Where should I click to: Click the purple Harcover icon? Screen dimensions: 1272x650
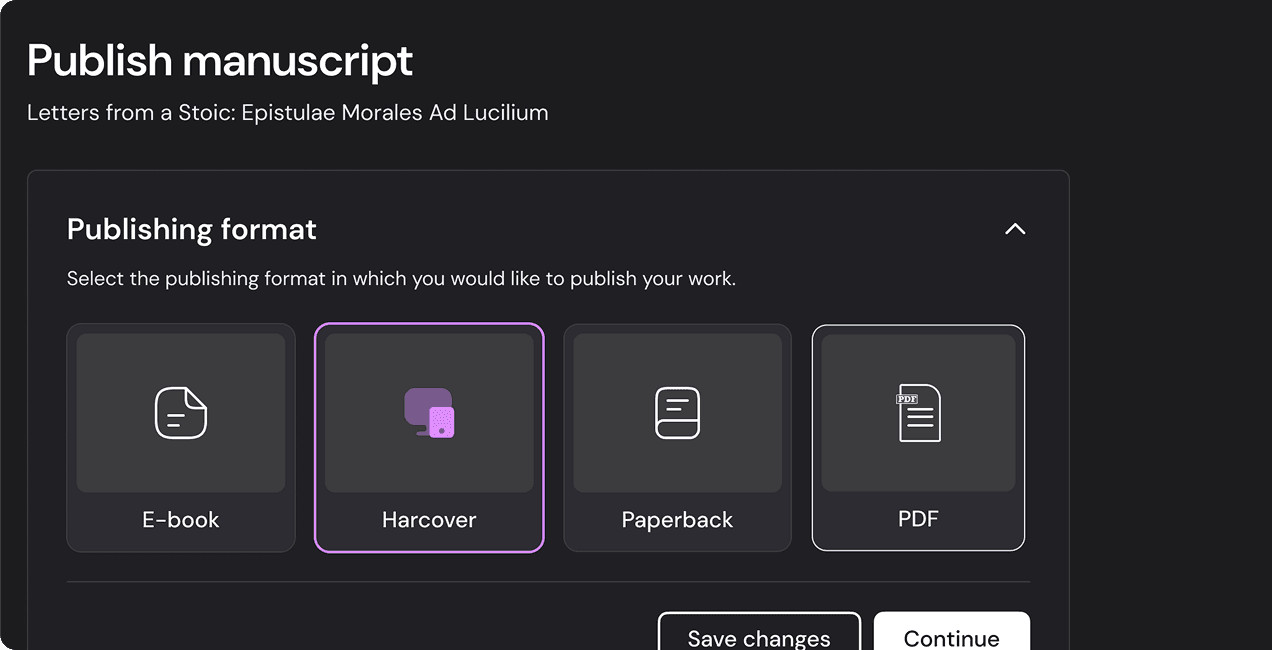pyautogui.click(x=429, y=412)
